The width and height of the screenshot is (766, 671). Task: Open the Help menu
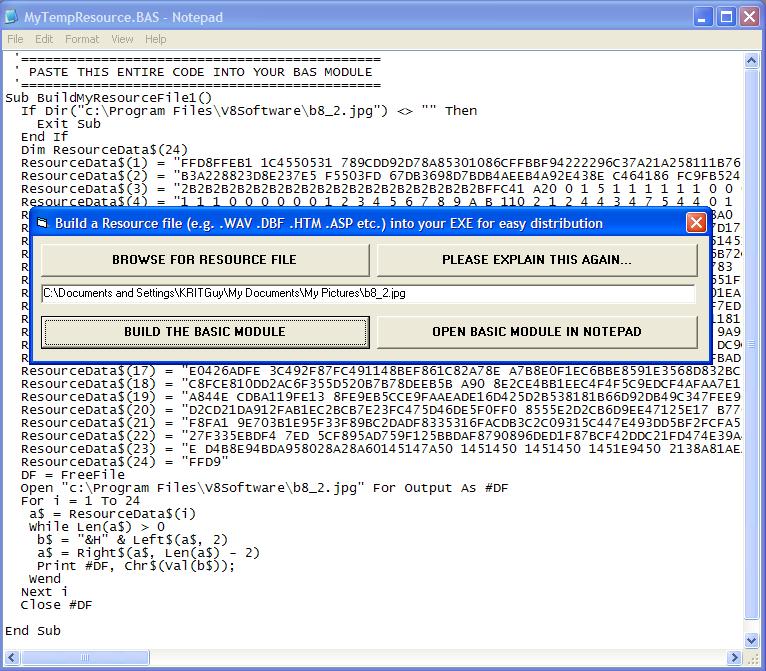[x=156, y=39]
